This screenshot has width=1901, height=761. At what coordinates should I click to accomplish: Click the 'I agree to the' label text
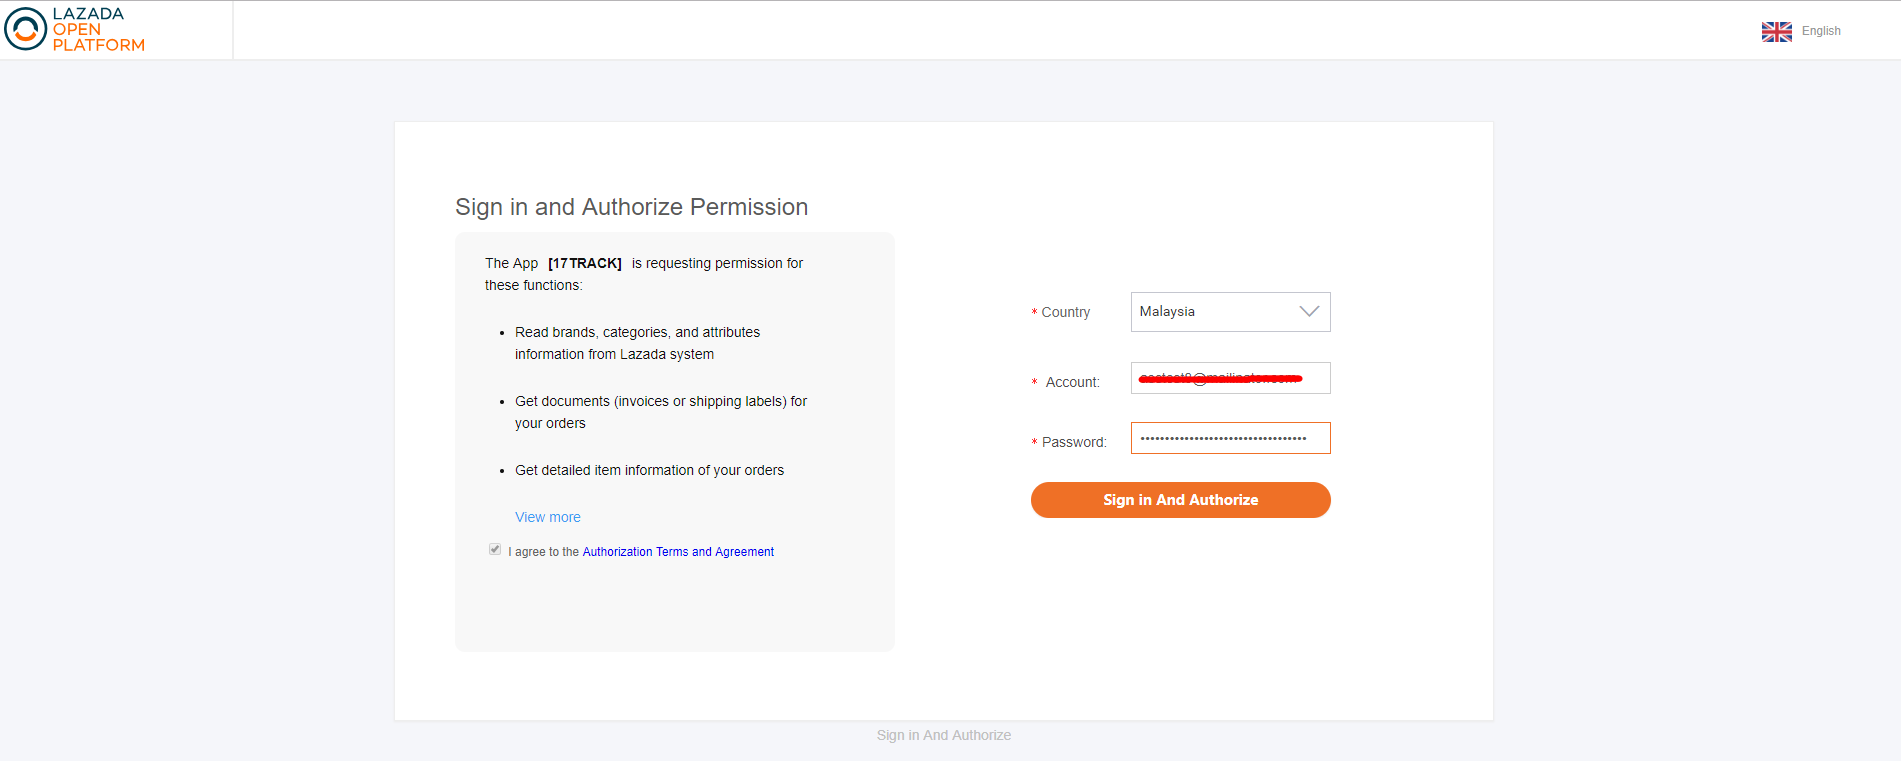tap(544, 551)
